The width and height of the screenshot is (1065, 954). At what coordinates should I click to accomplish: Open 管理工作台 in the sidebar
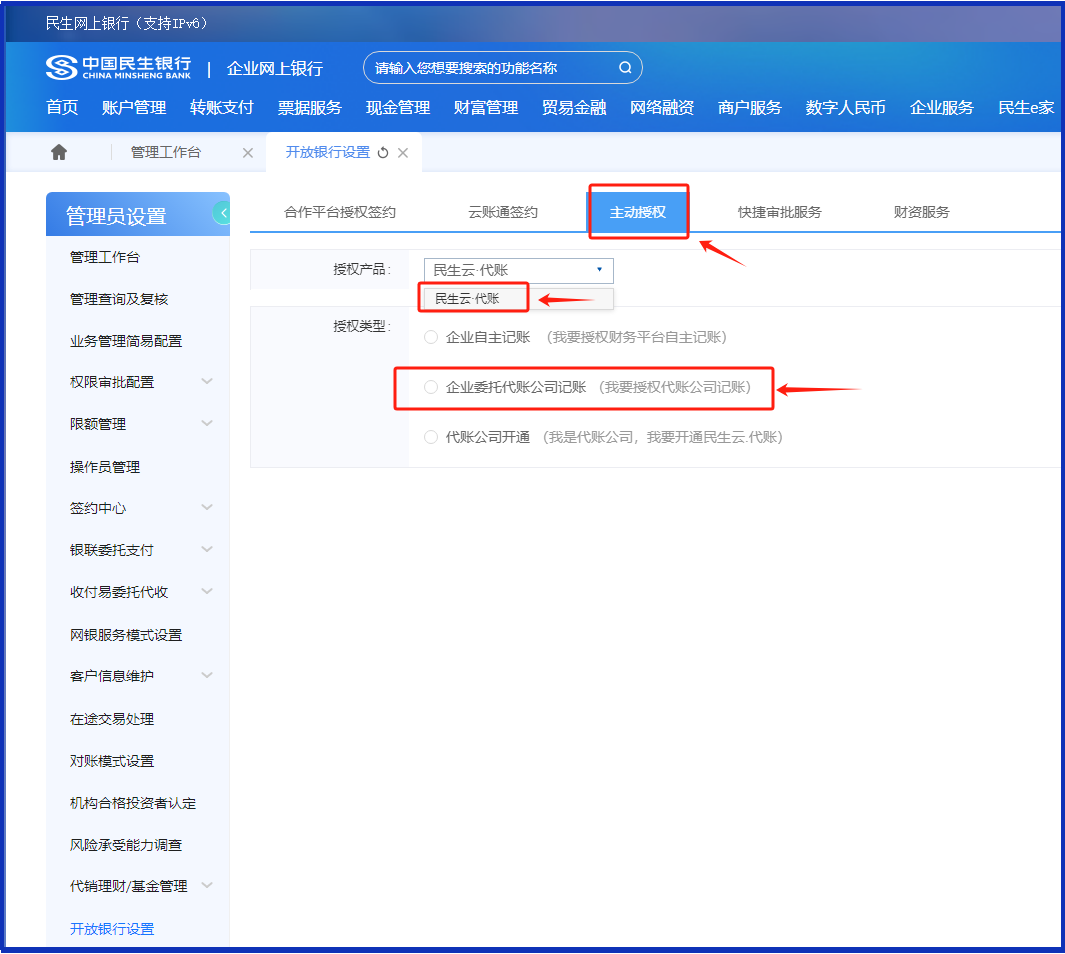(x=105, y=257)
